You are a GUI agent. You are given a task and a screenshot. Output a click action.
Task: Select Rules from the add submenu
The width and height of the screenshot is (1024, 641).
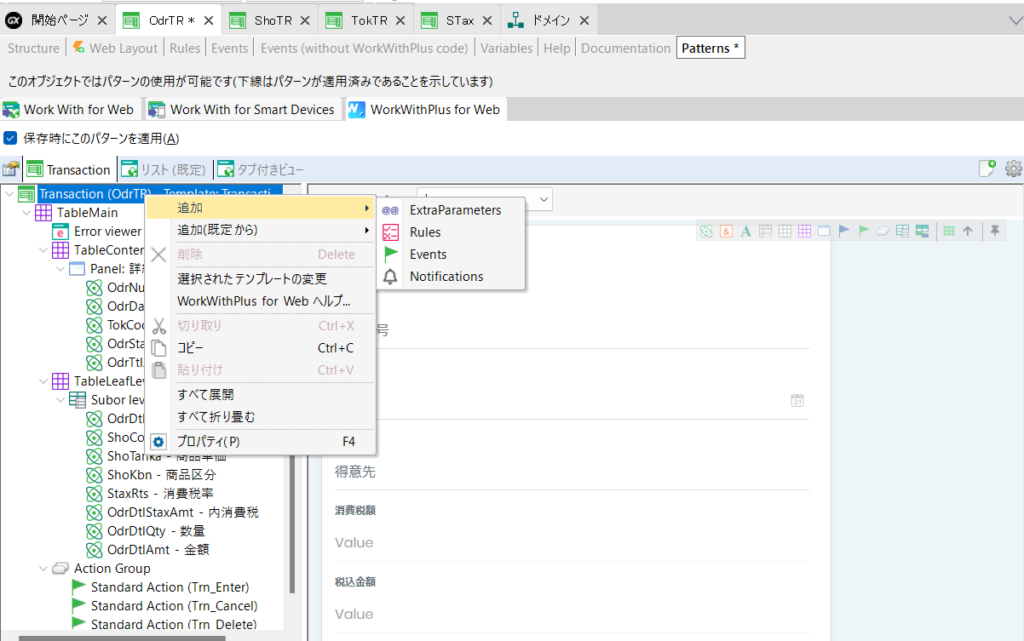(x=425, y=232)
